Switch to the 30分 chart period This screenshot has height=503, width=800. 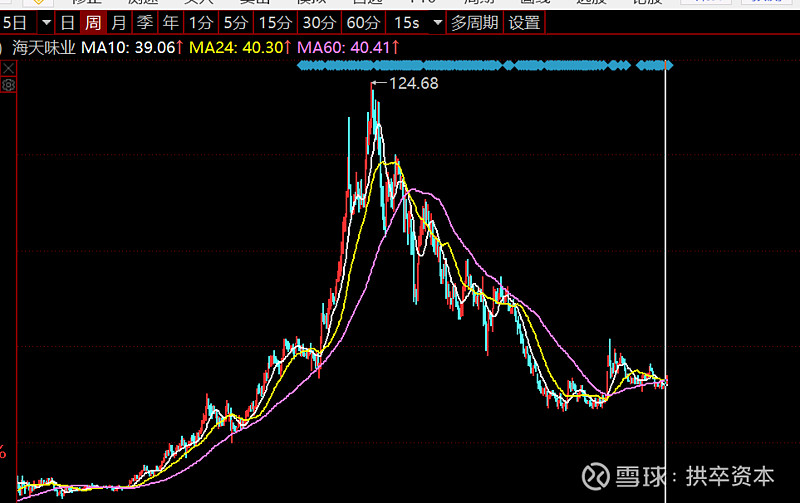(x=319, y=23)
